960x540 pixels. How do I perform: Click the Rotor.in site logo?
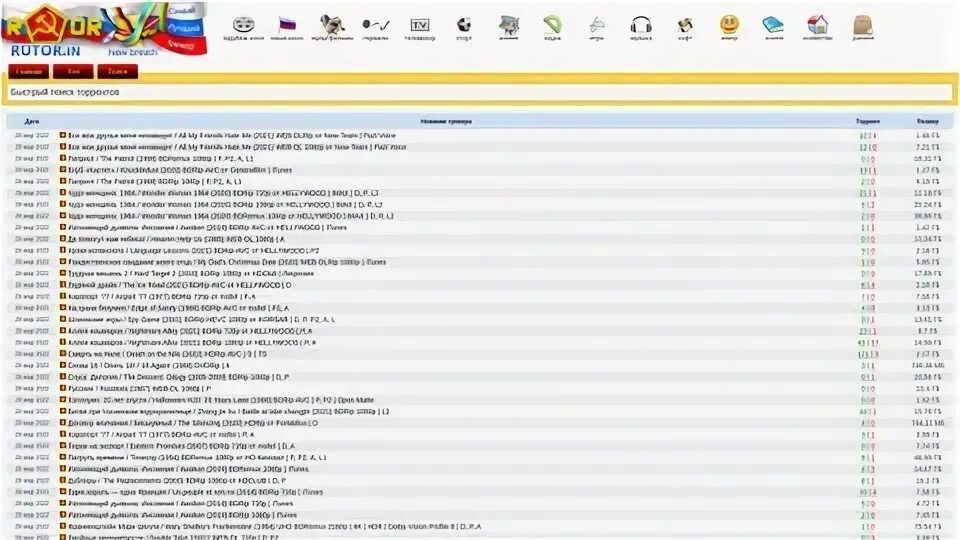coord(104,31)
